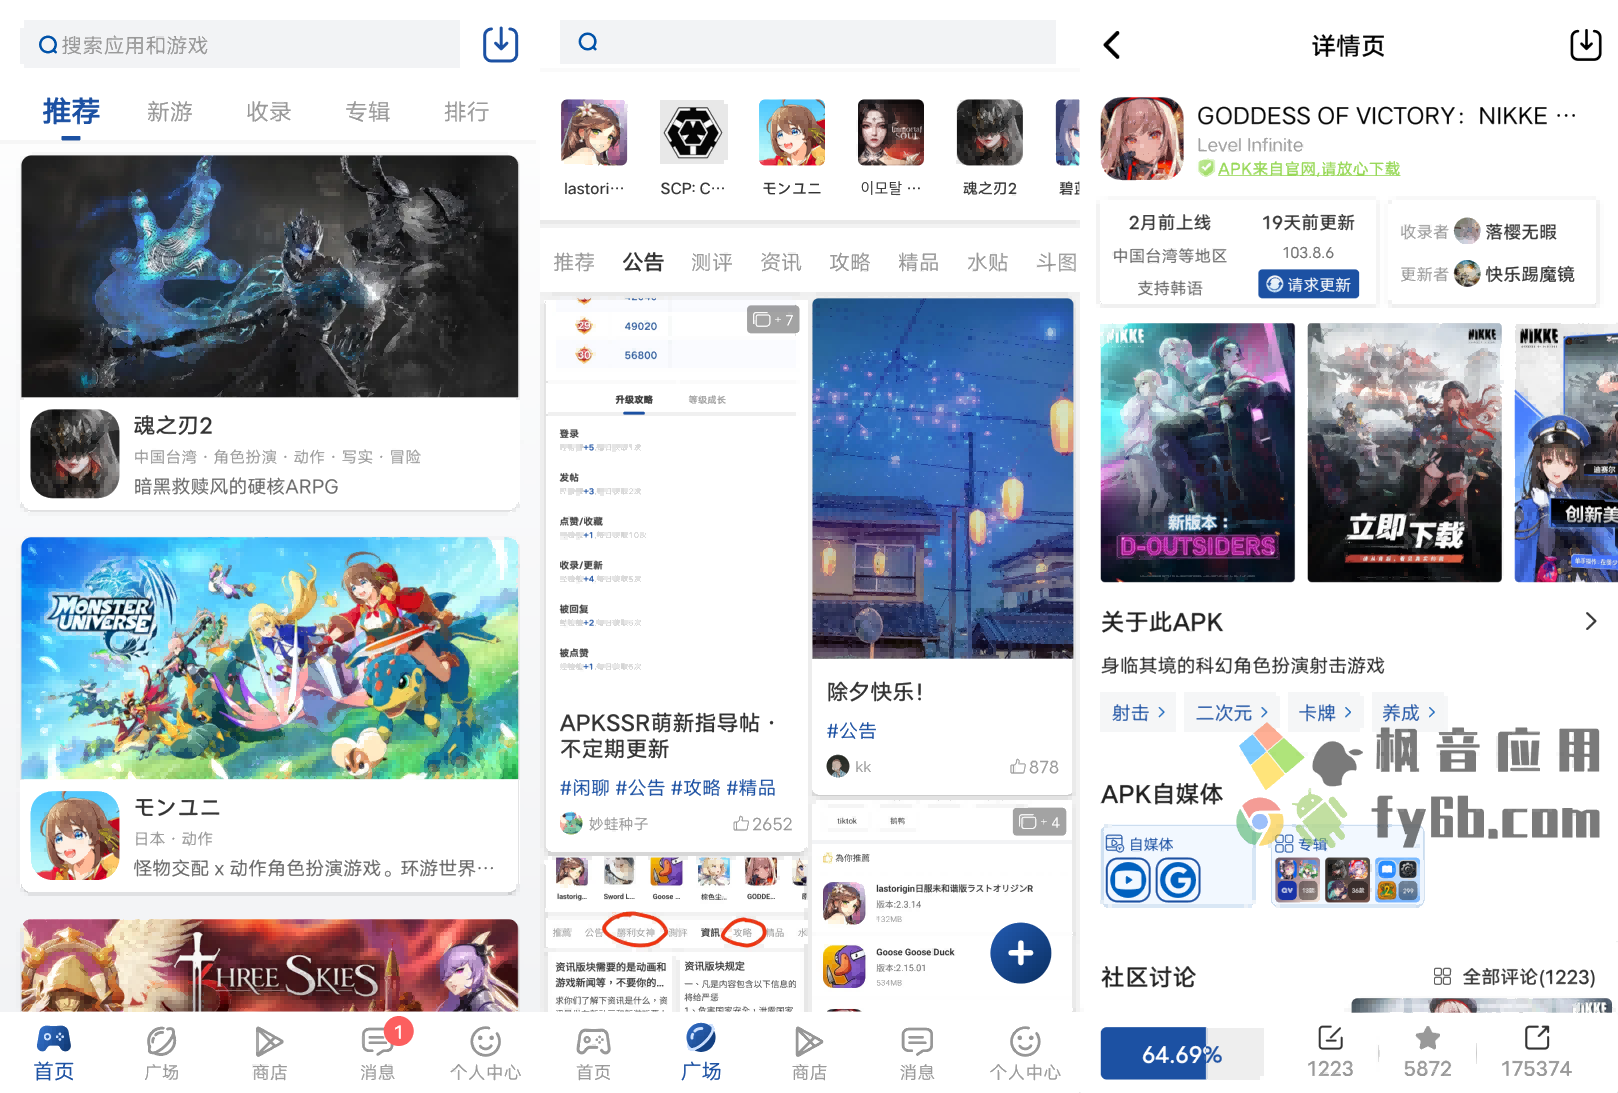Open 个人中心 in left bottom navigation
The width and height of the screenshot is (1618, 1093).
[485, 1053]
